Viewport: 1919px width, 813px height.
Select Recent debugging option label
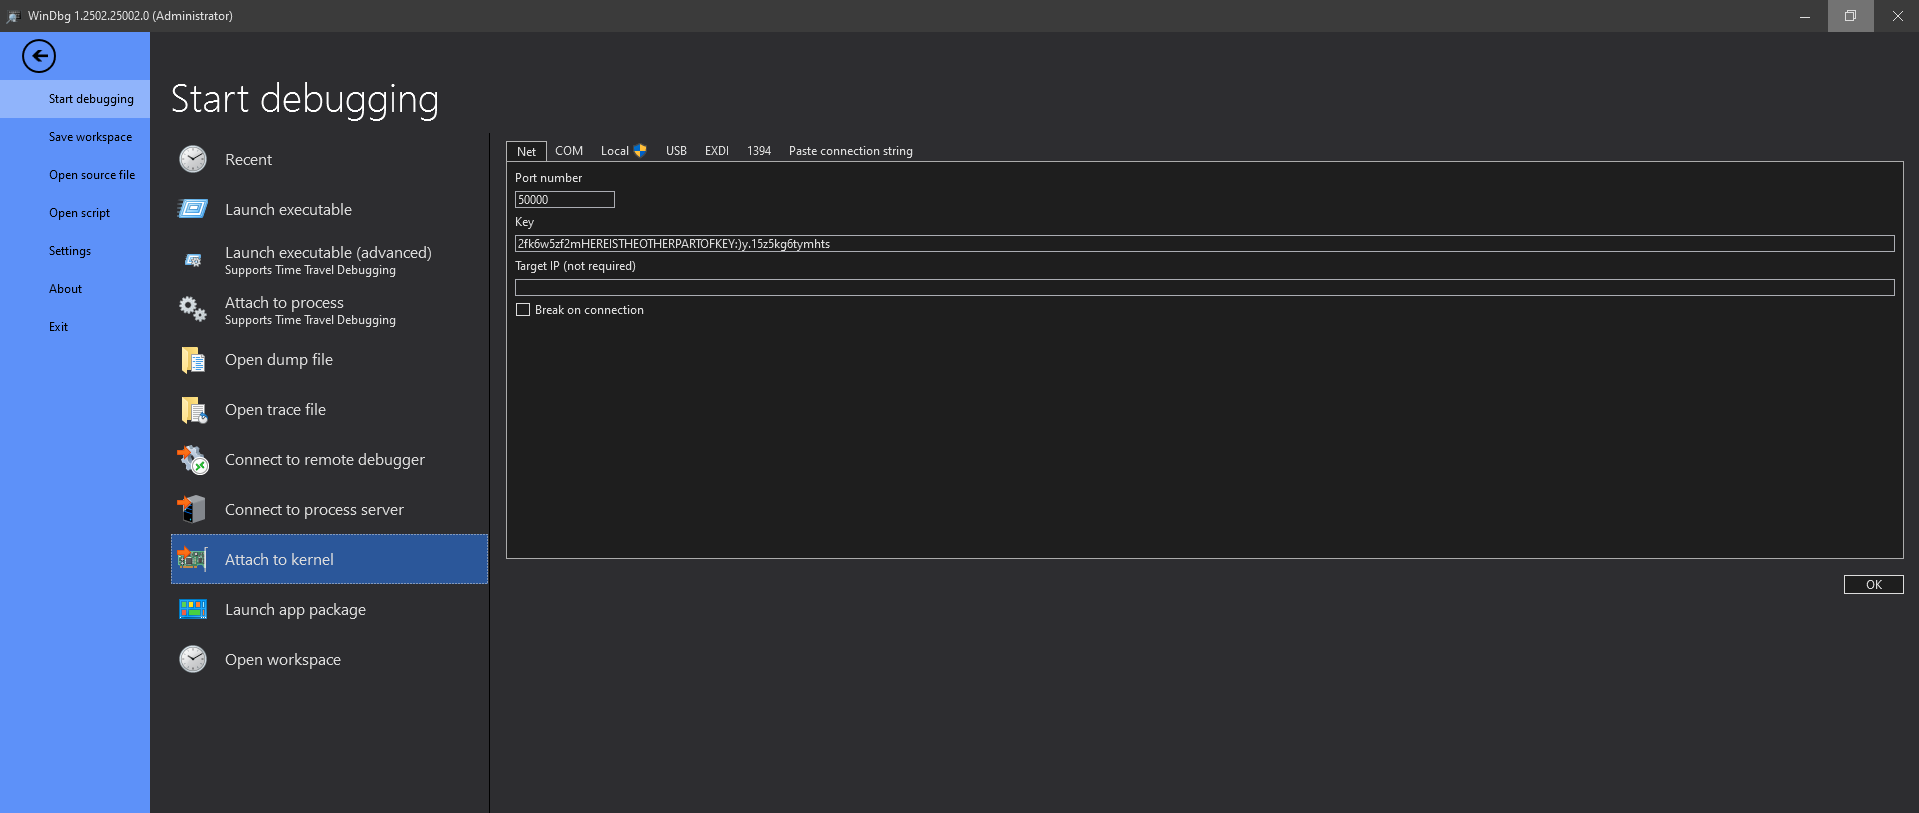pos(248,160)
